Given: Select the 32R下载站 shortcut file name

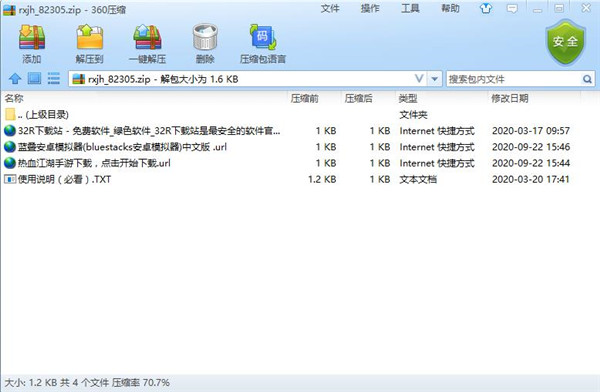Looking at the screenshot, I should pyautogui.click(x=149, y=131).
